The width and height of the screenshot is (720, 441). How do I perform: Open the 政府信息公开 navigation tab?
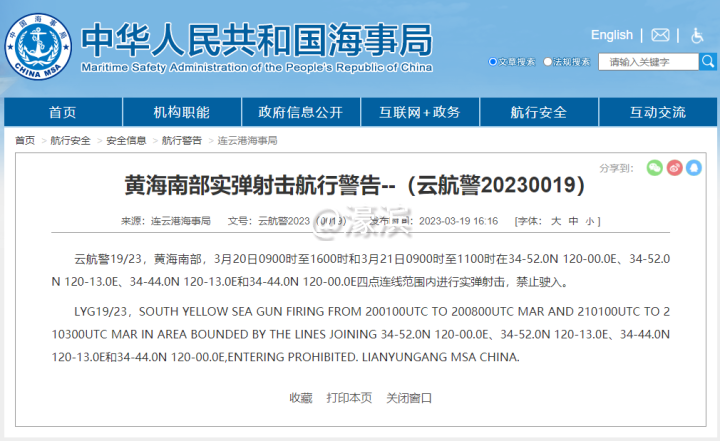pos(301,112)
